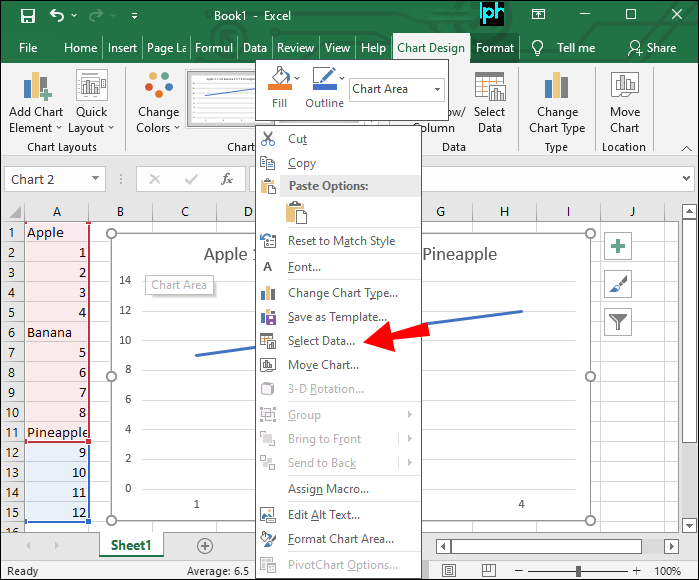699x580 pixels.
Task: Switch to the Format ribbon tab
Action: tap(495, 48)
